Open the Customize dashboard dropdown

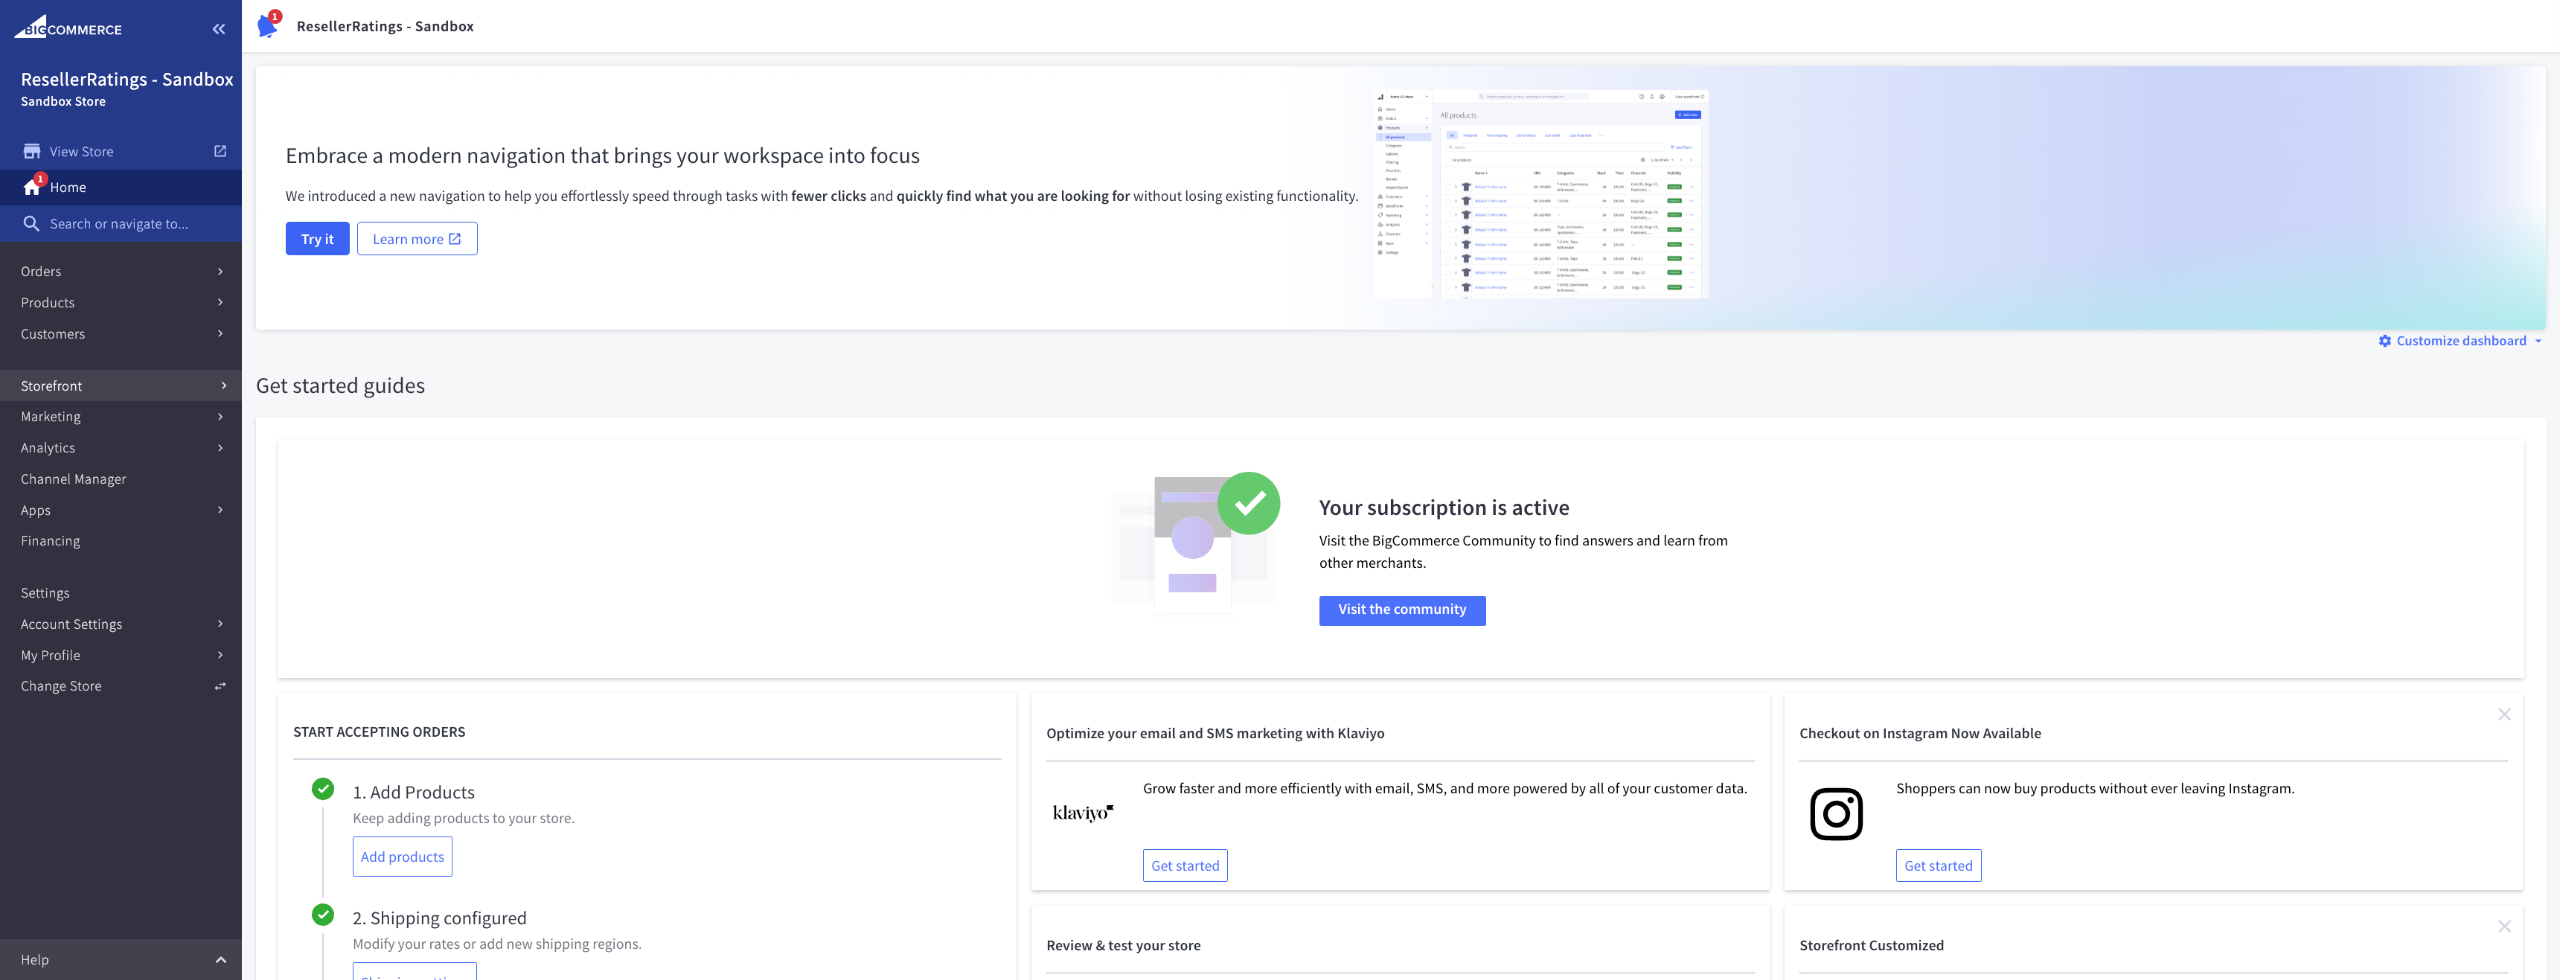2460,341
